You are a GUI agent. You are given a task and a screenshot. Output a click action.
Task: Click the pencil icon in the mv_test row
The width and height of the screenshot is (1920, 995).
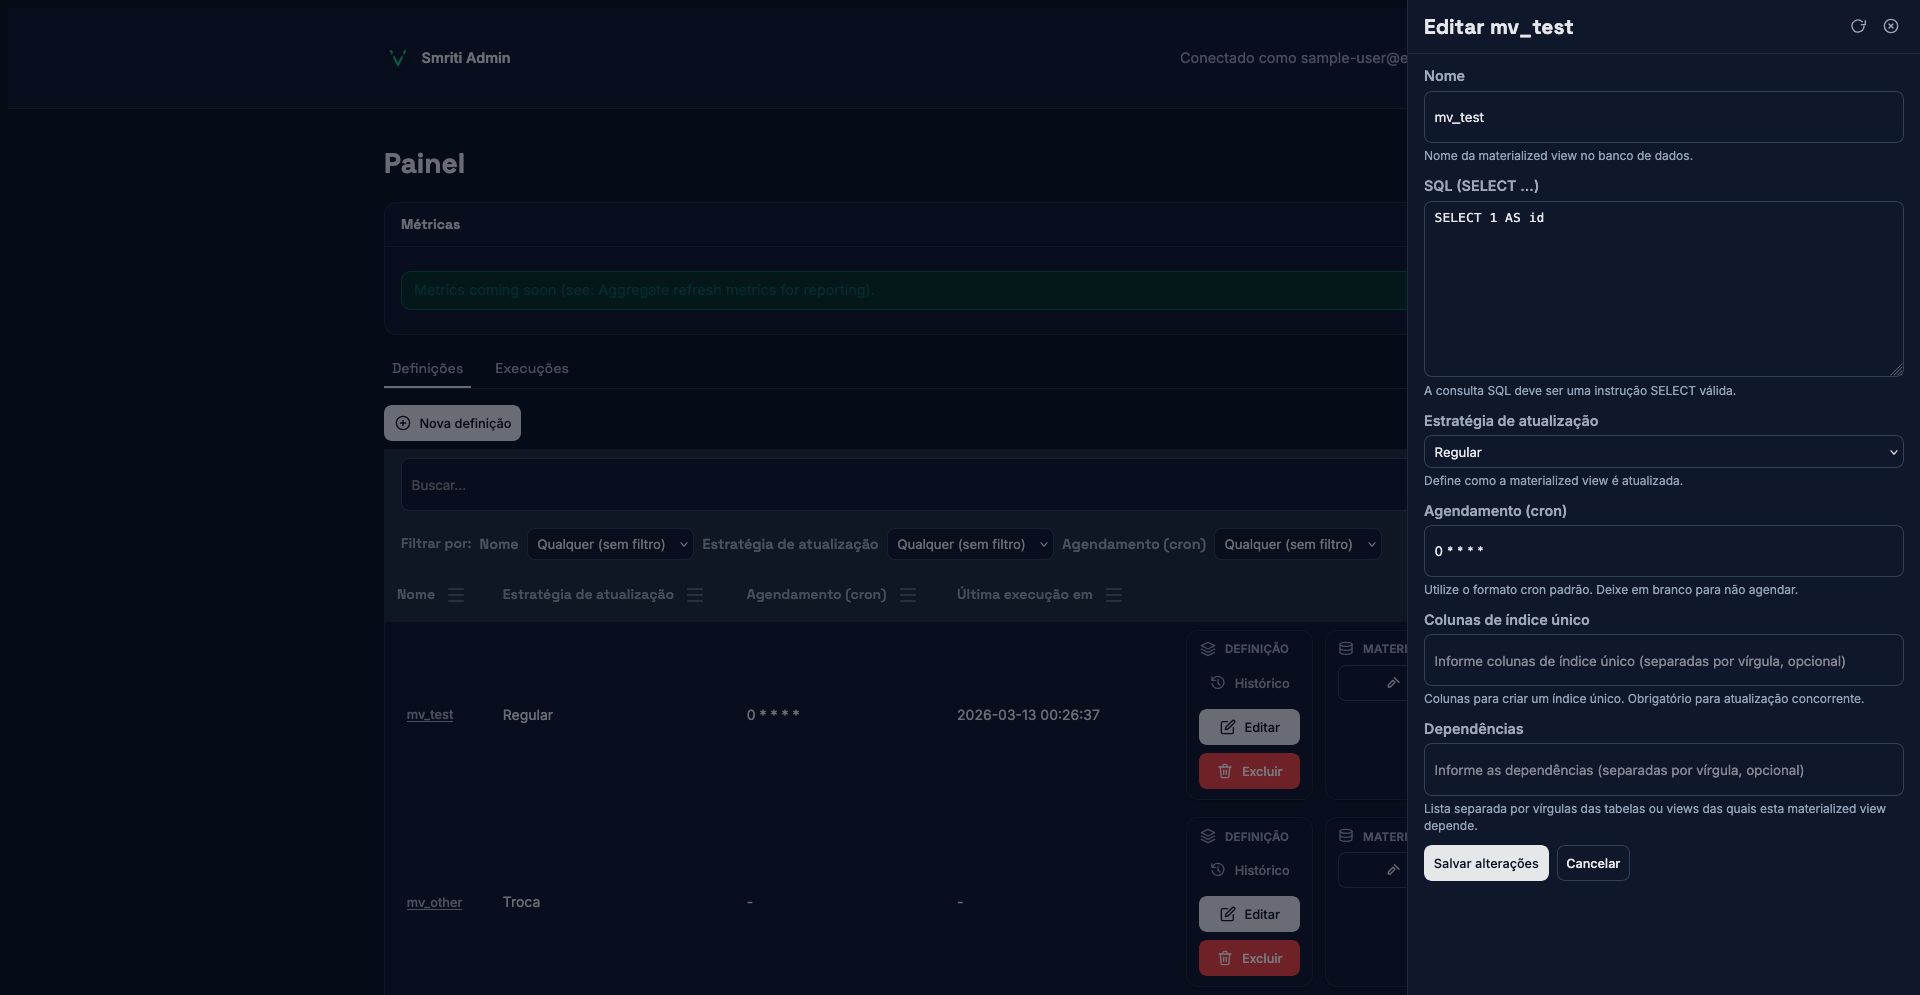(1392, 683)
